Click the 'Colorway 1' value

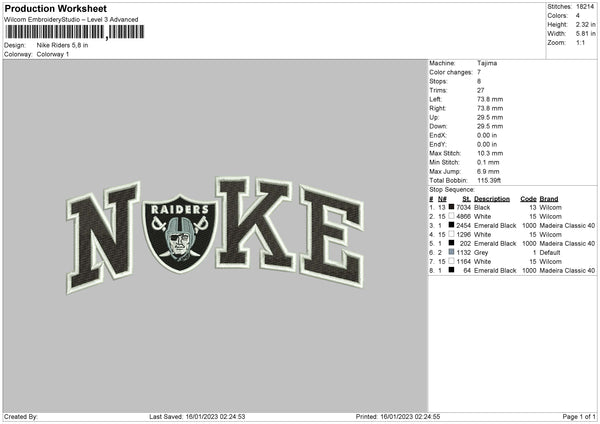[x=53, y=54]
